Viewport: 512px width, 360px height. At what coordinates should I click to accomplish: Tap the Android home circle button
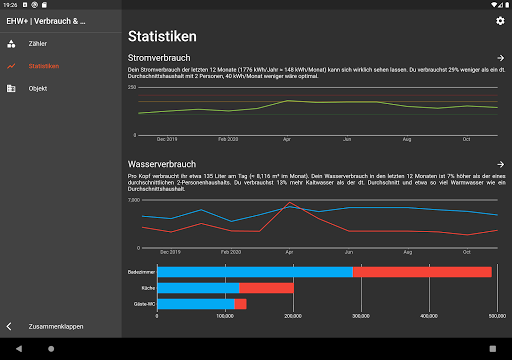pyautogui.click(x=51, y=349)
